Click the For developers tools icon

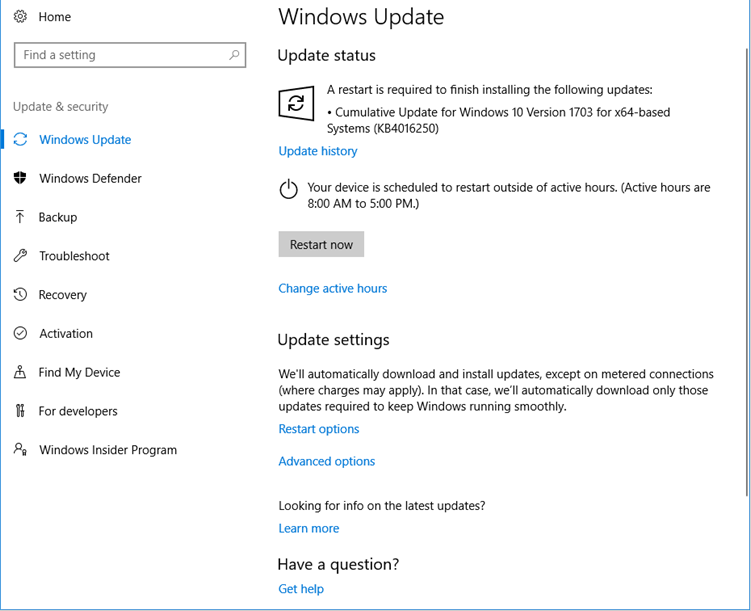point(20,411)
